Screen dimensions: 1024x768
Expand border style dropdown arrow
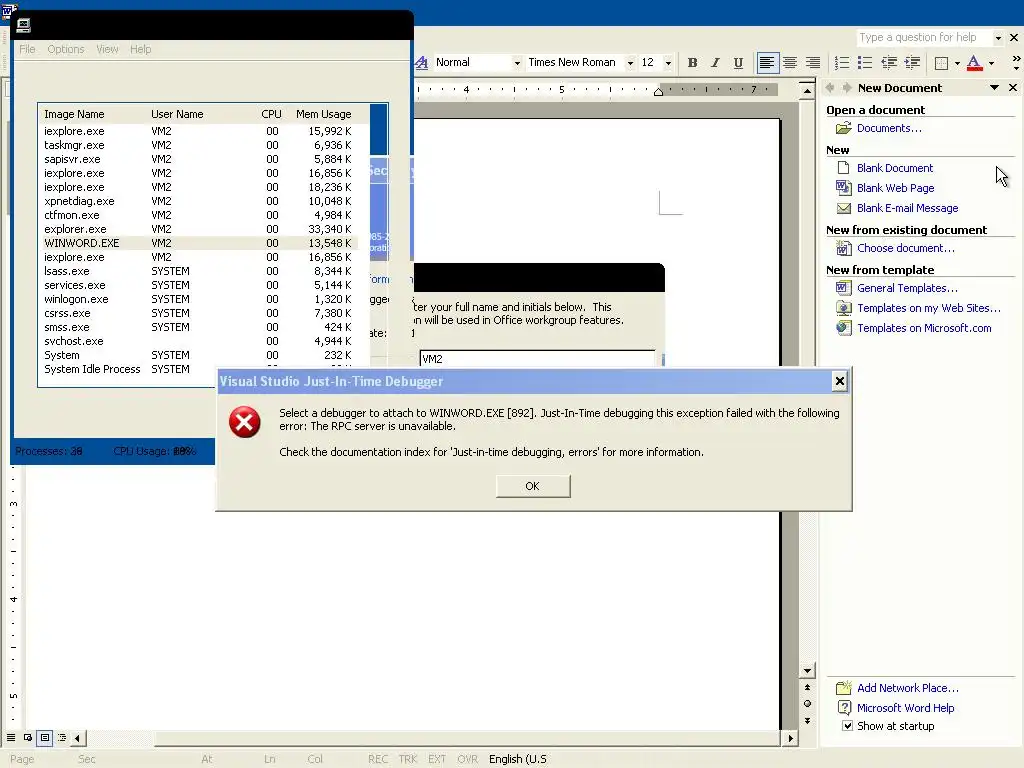(957, 63)
